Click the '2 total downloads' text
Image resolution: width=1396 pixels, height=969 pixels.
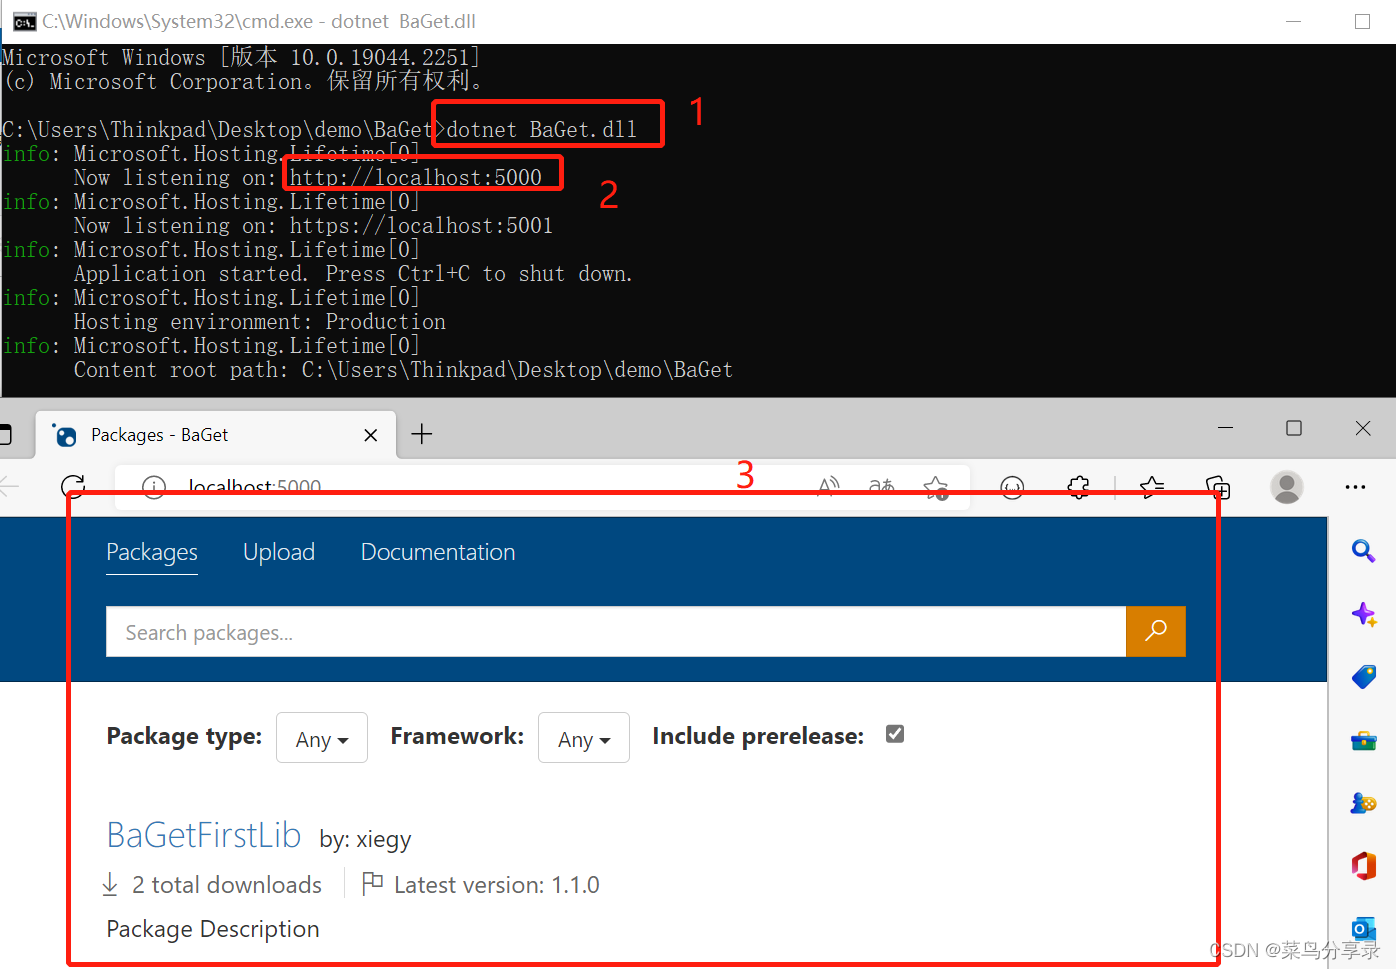tap(226, 885)
